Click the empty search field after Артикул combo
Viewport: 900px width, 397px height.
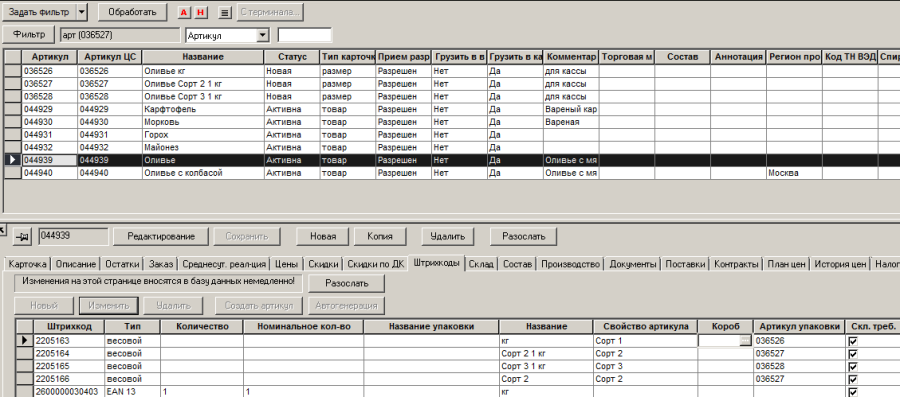click(304, 36)
